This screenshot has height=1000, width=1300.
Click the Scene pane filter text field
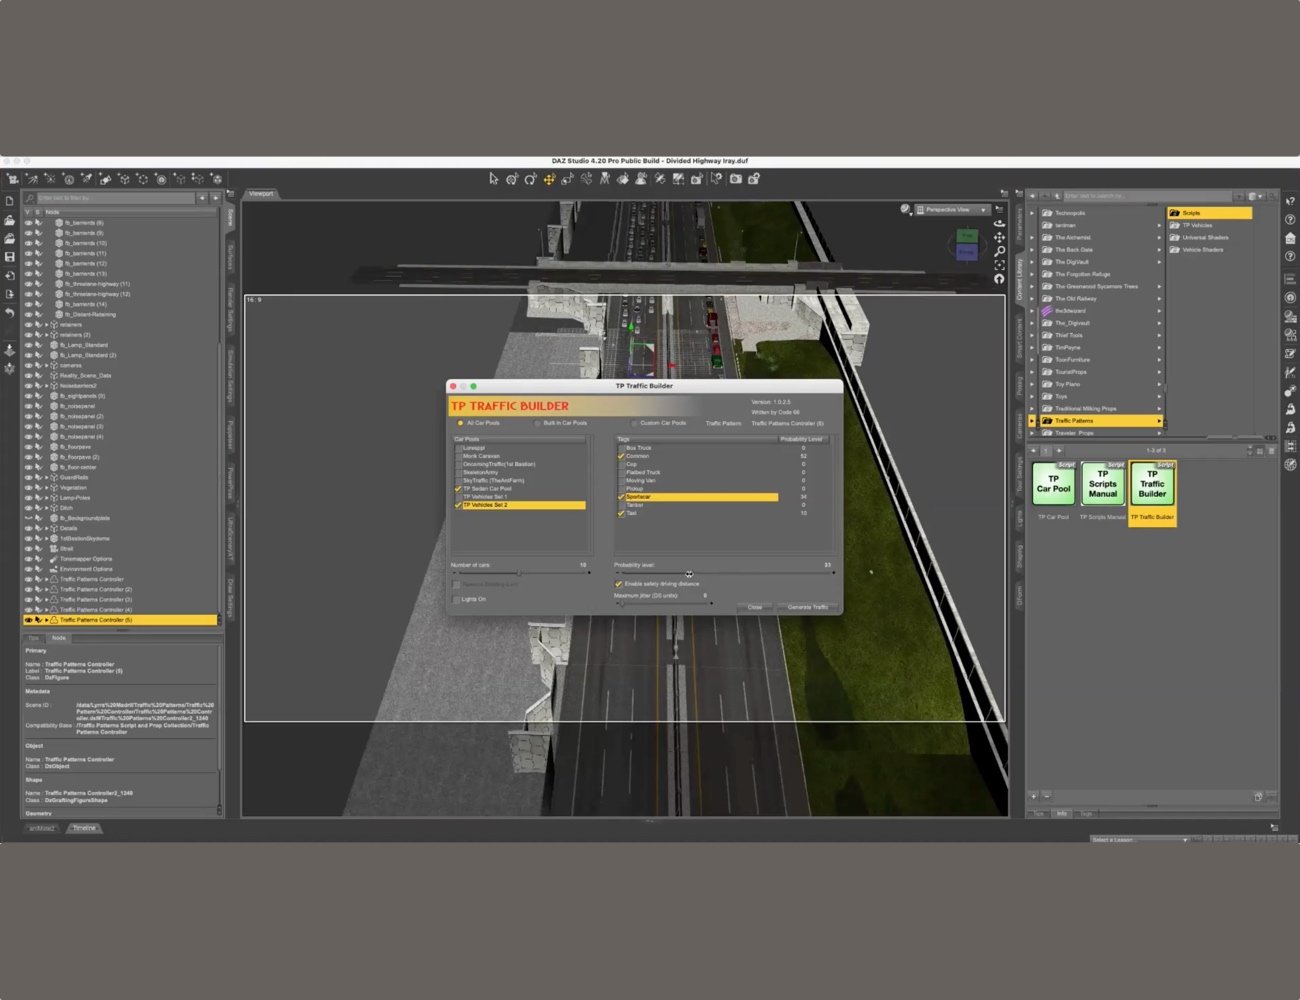(117, 198)
